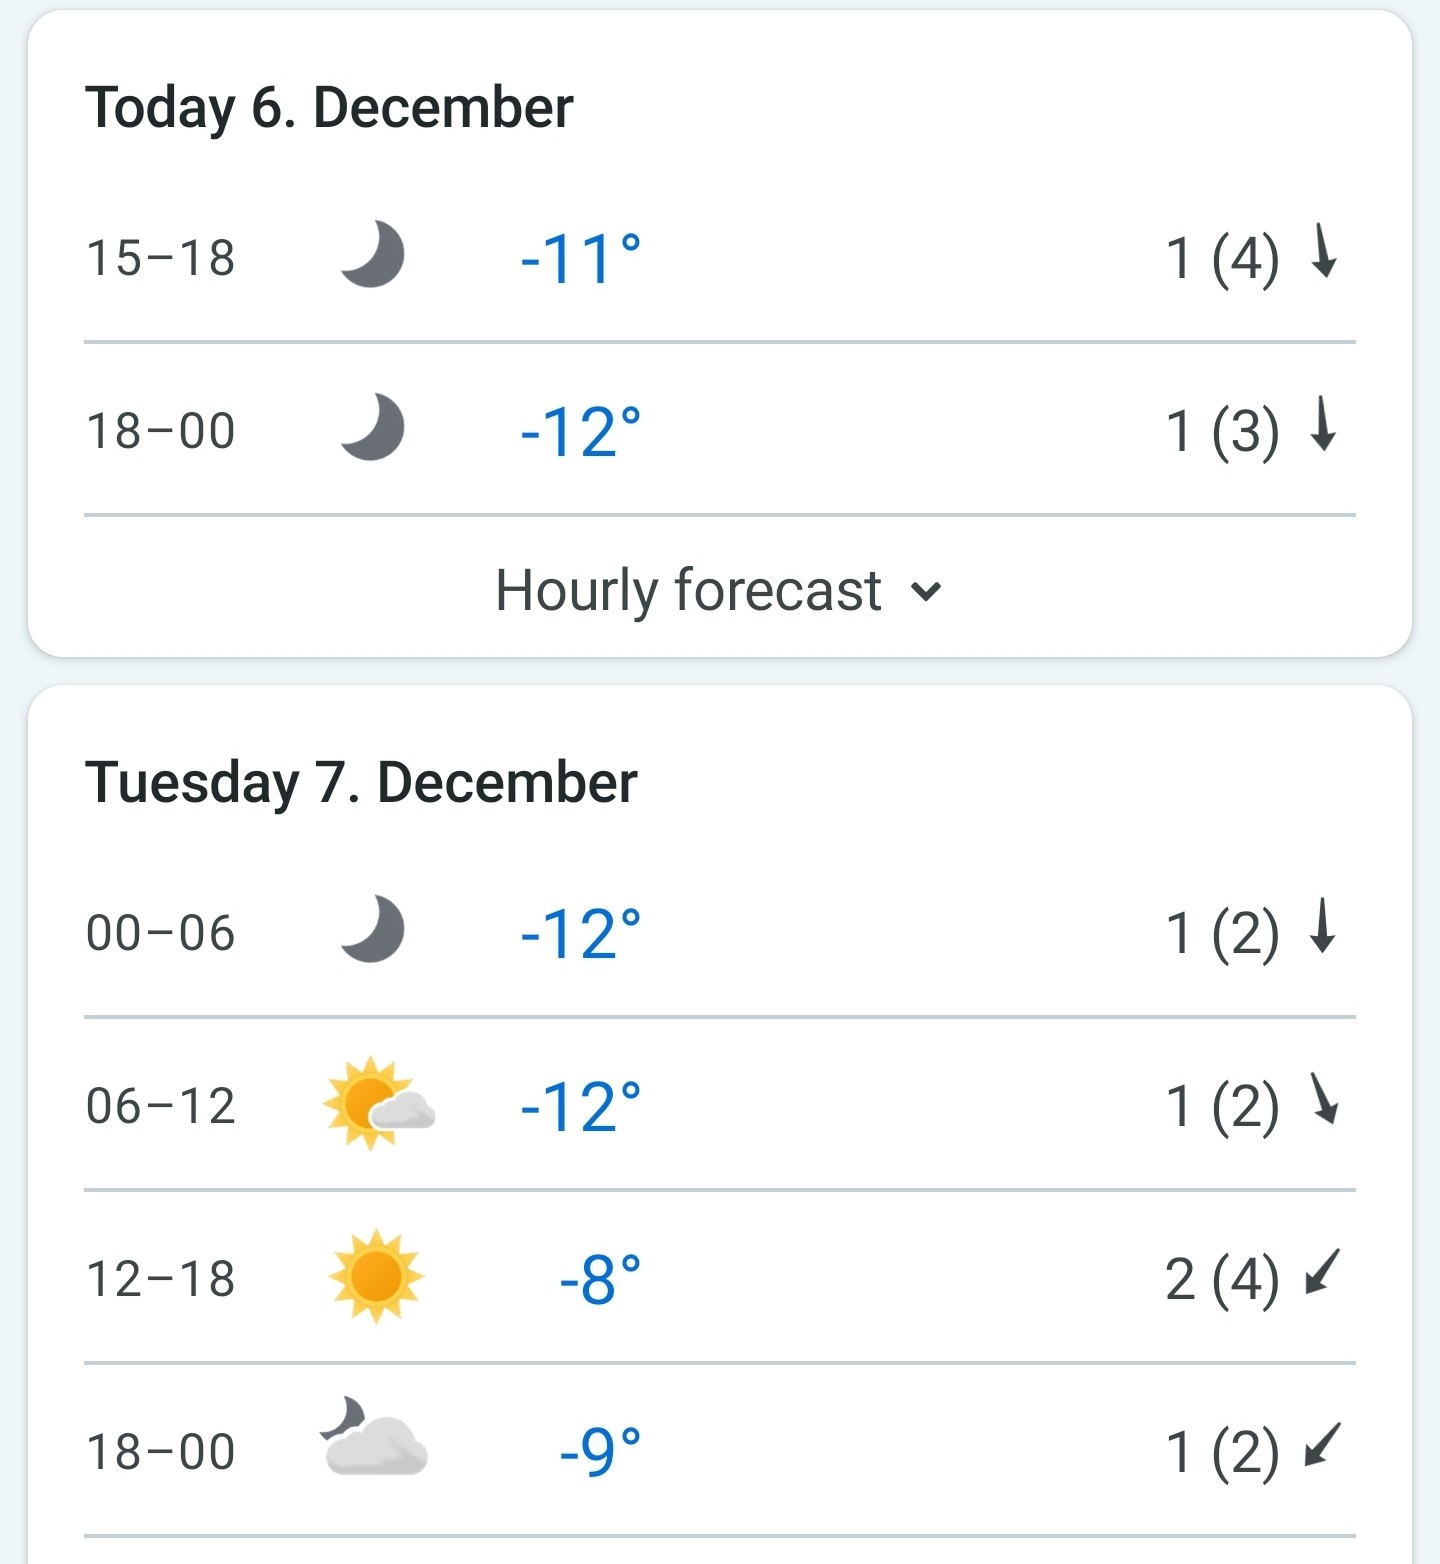
Task: Click the wind arrow in Tuesday 06–12 row
Action: tap(1324, 1098)
